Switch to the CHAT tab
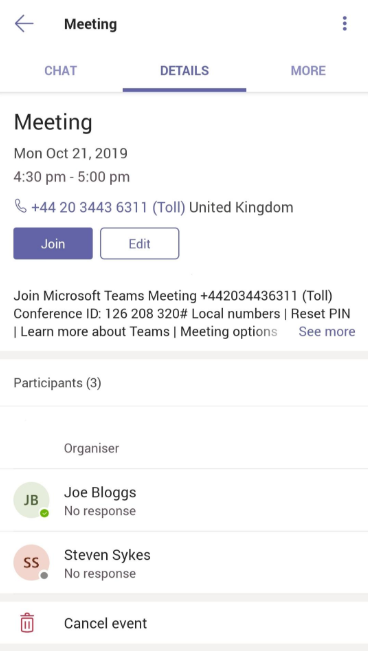Image resolution: width=368 pixels, height=651 pixels. [x=61, y=71]
